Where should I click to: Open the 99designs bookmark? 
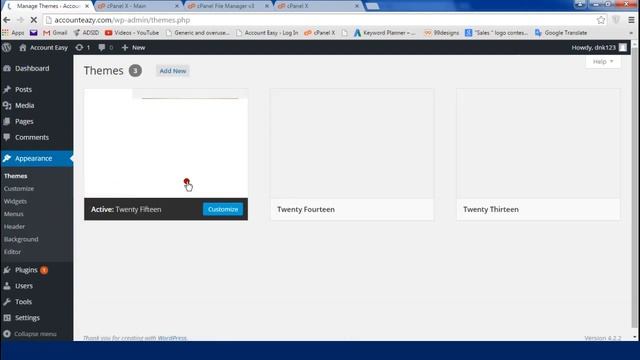coord(442,33)
